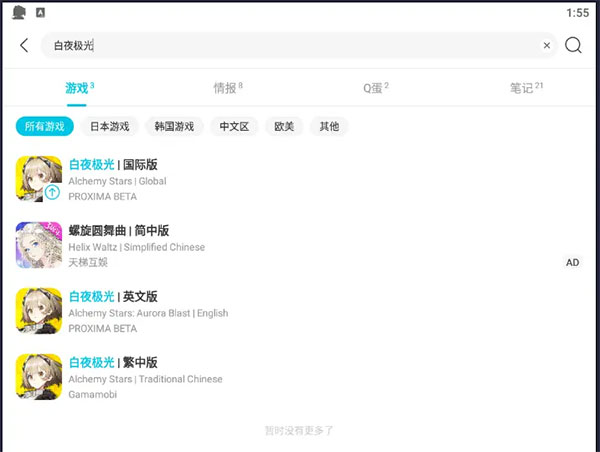Open the 螺旋圆舞曲 game icon
Viewport: 600px width, 452px height.
tap(39, 245)
